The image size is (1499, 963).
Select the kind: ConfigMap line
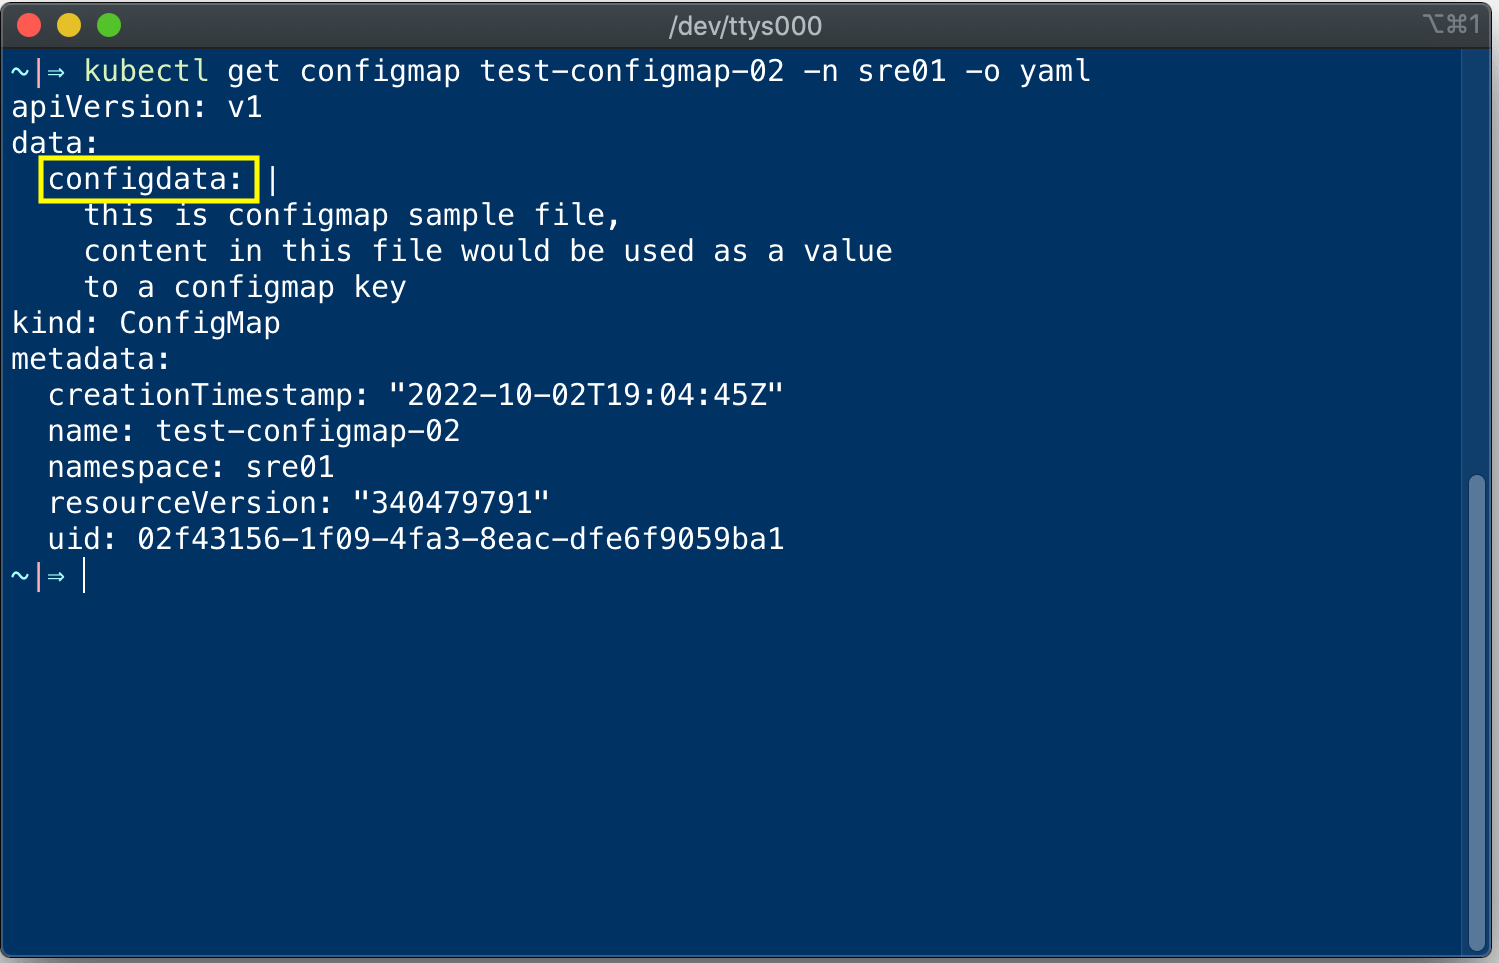coord(146,322)
